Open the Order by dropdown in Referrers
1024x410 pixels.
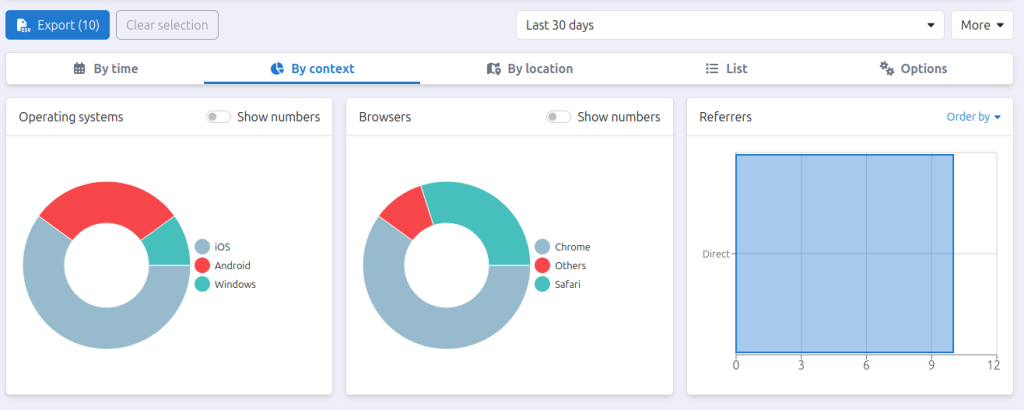click(973, 117)
